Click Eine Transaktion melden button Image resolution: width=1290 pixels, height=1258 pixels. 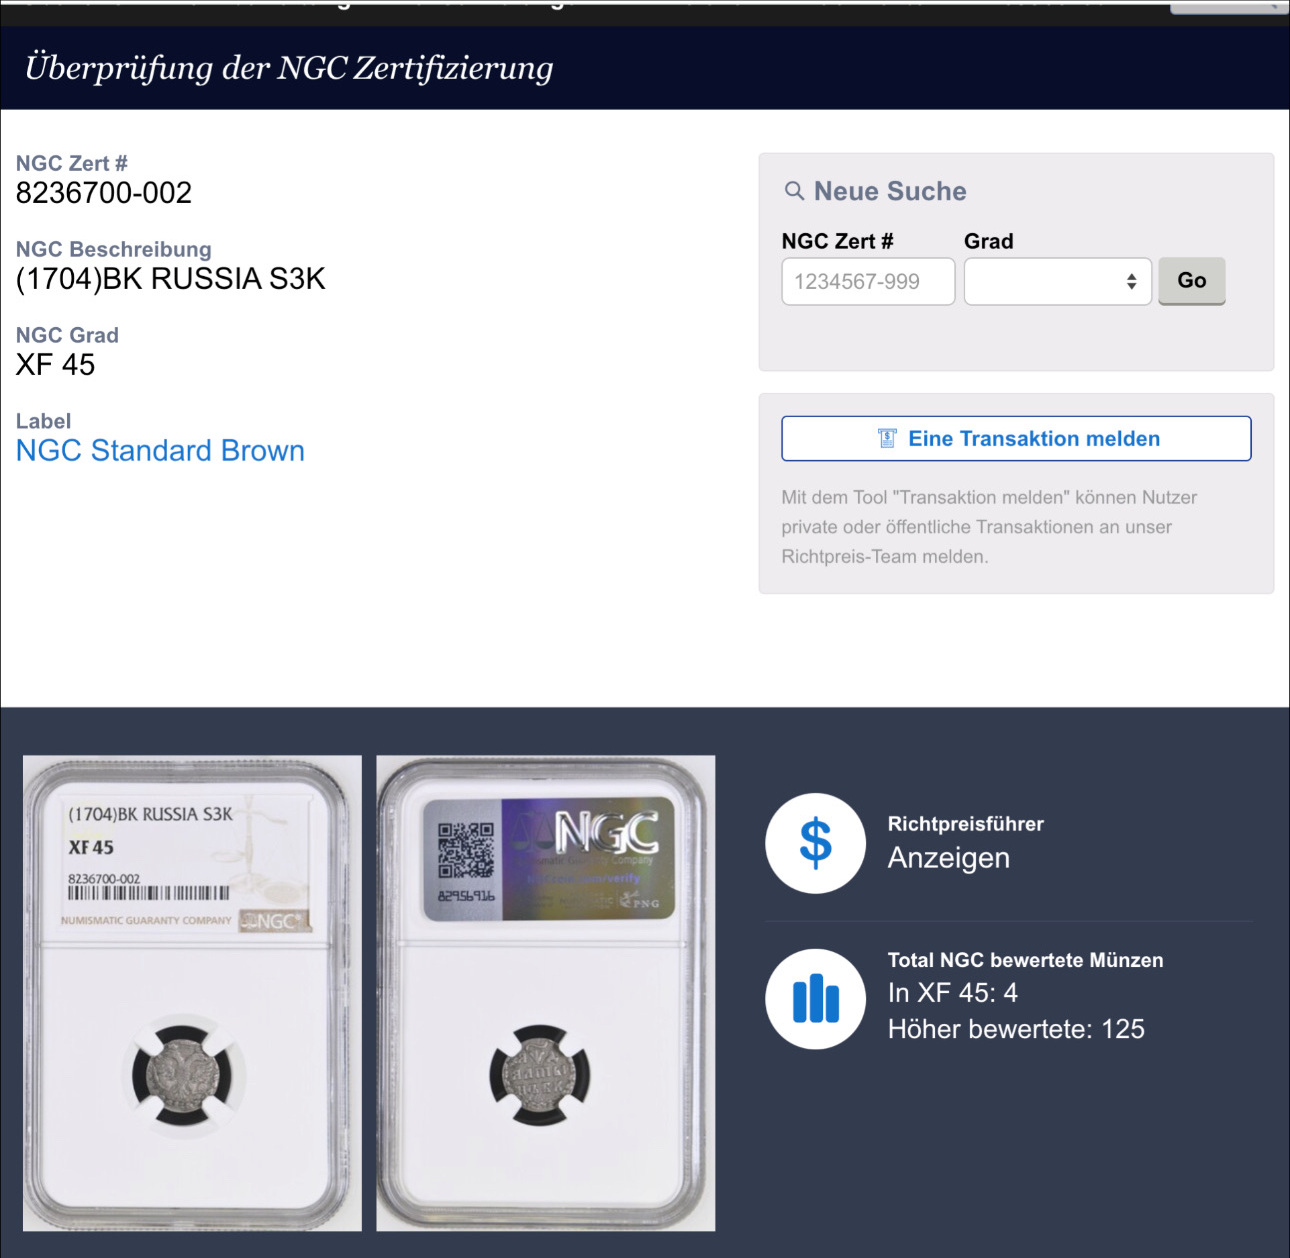point(1016,439)
